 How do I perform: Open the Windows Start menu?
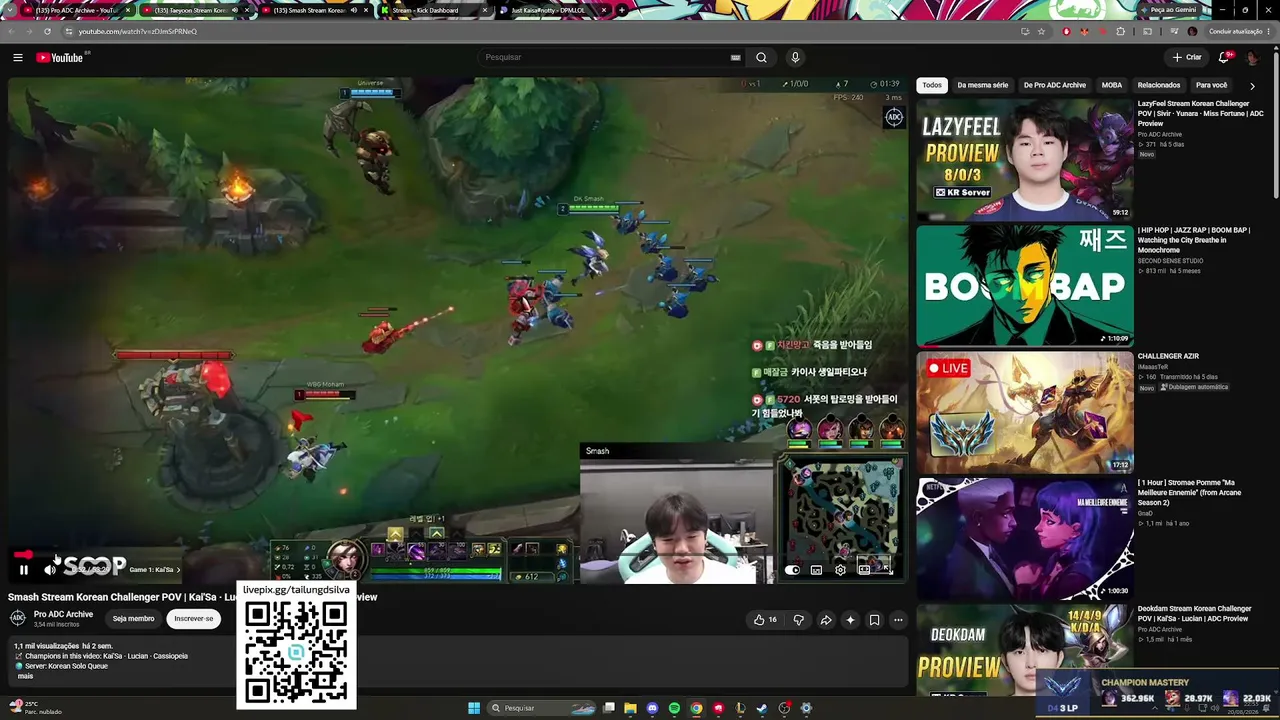[x=474, y=708]
